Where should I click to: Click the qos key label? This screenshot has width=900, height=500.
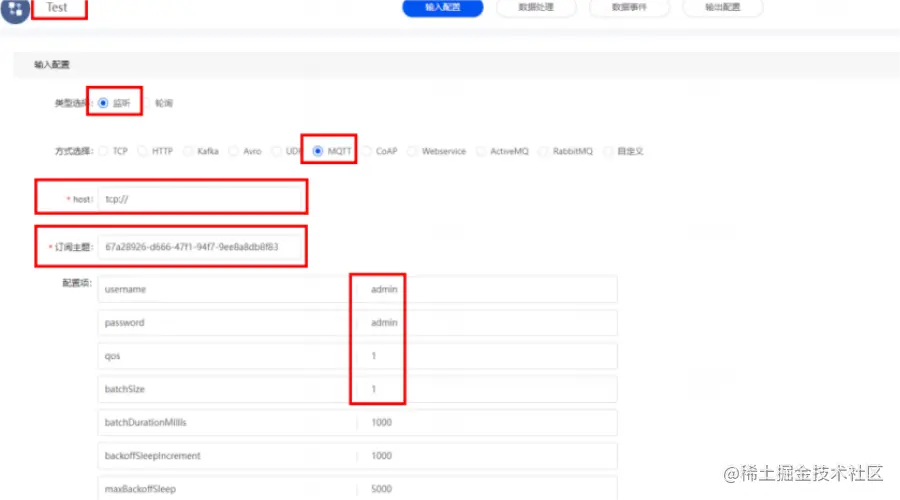pyautogui.click(x=112, y=356)
